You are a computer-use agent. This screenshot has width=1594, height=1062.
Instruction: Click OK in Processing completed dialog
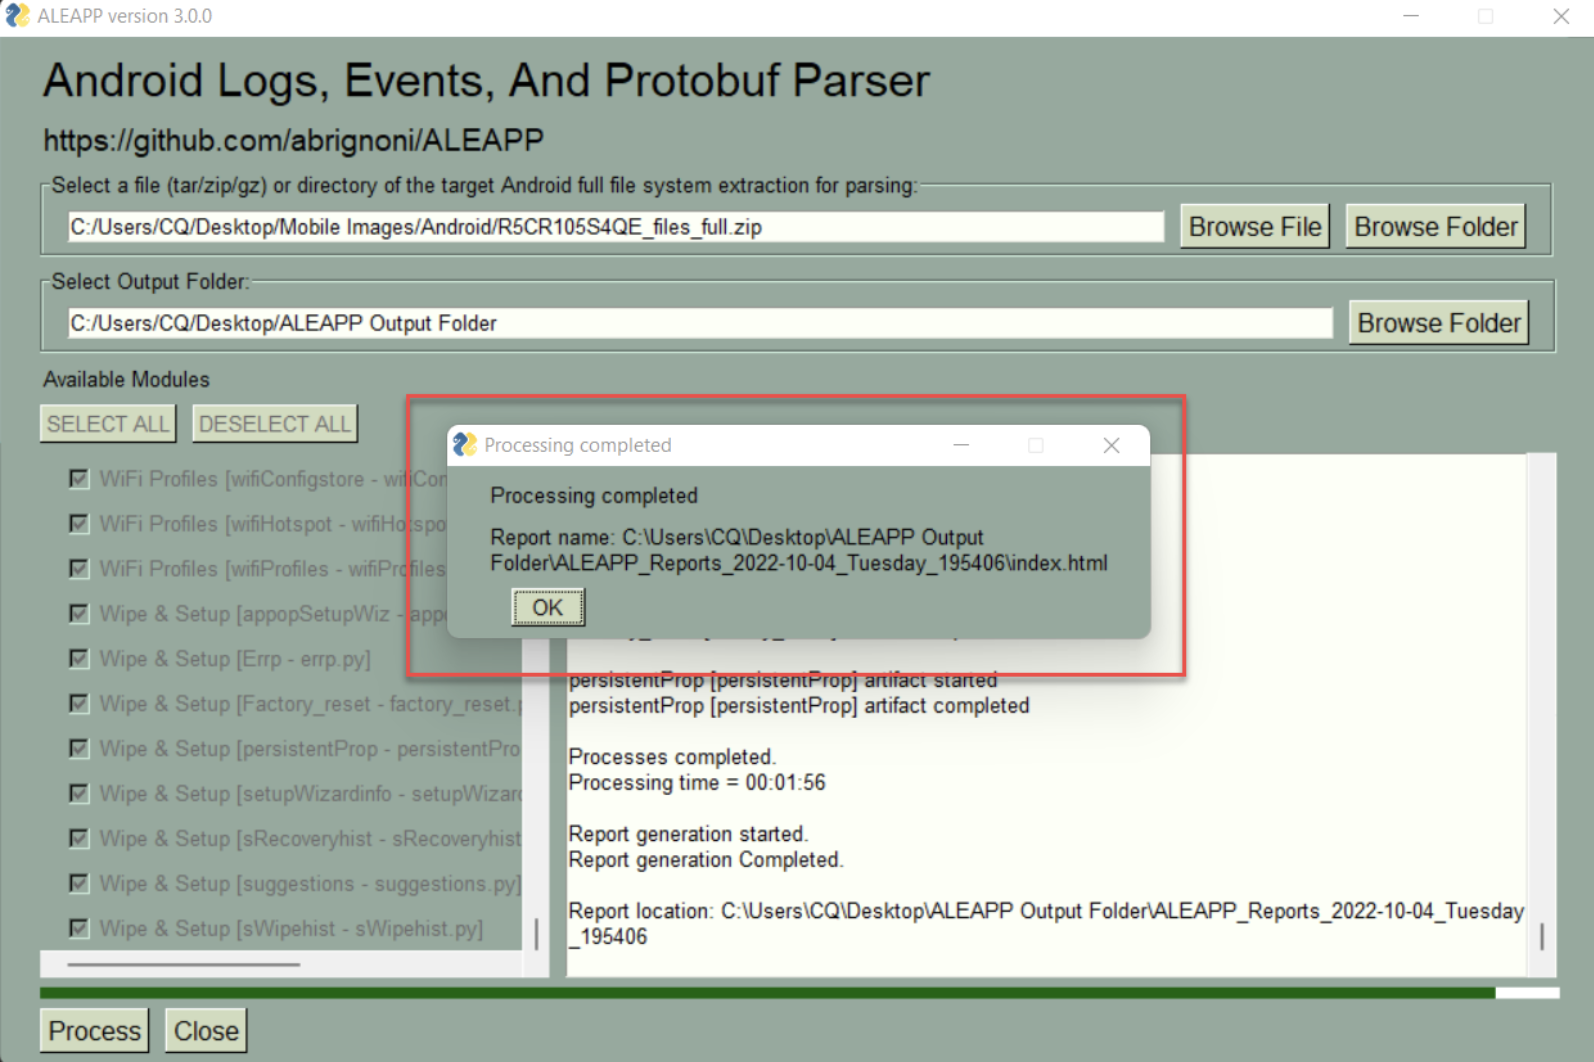point(548,607)
